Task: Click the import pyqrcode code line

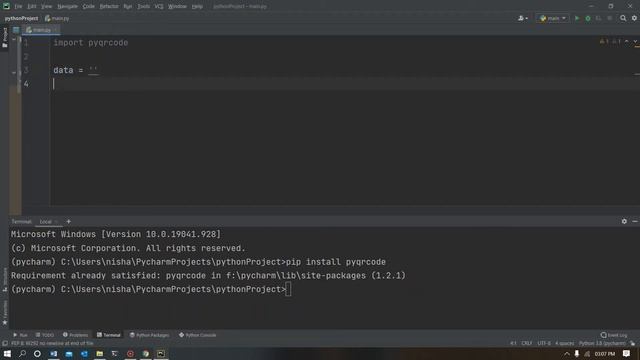Action: (x=91, y=43)
